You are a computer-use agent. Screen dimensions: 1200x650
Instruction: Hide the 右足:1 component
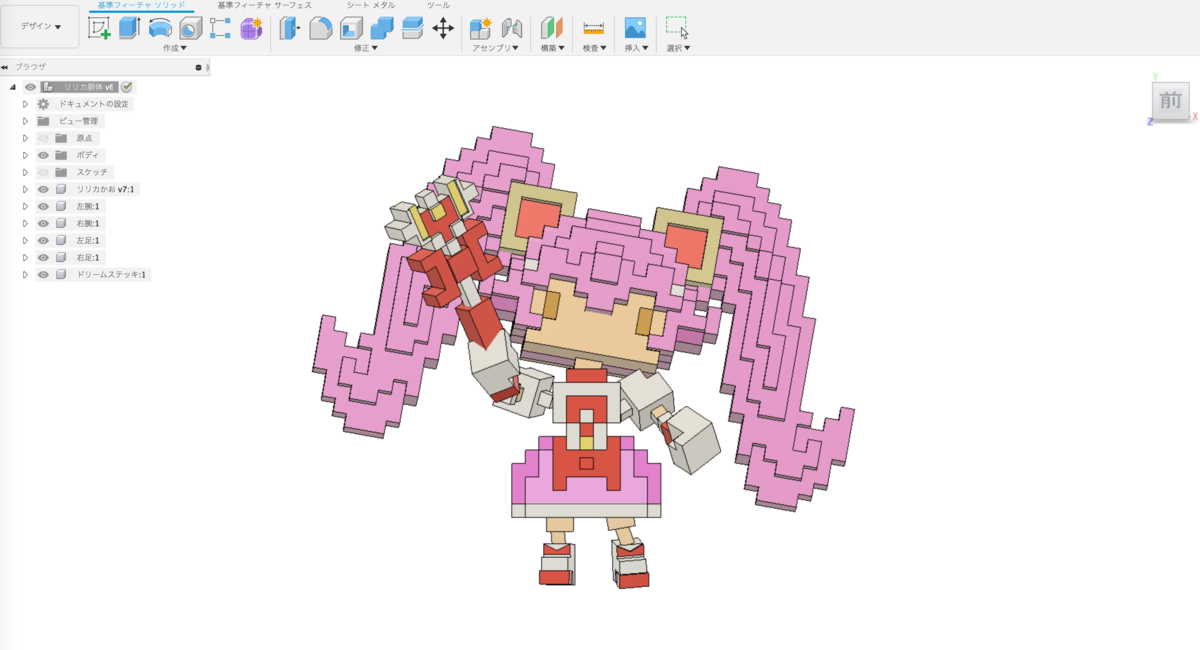click(43, 257)
